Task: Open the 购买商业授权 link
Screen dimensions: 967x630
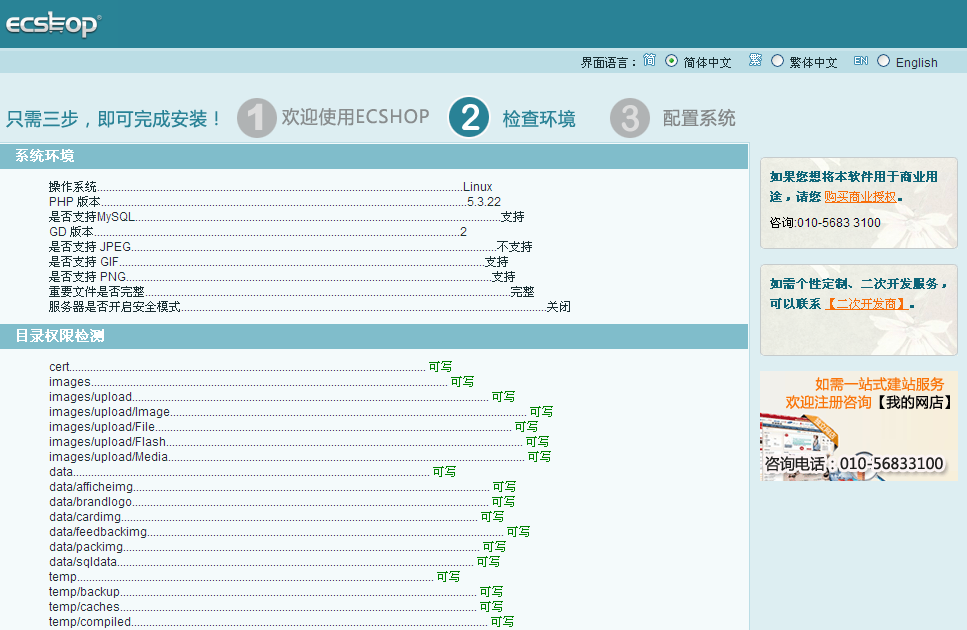Action: pos(860,197)
